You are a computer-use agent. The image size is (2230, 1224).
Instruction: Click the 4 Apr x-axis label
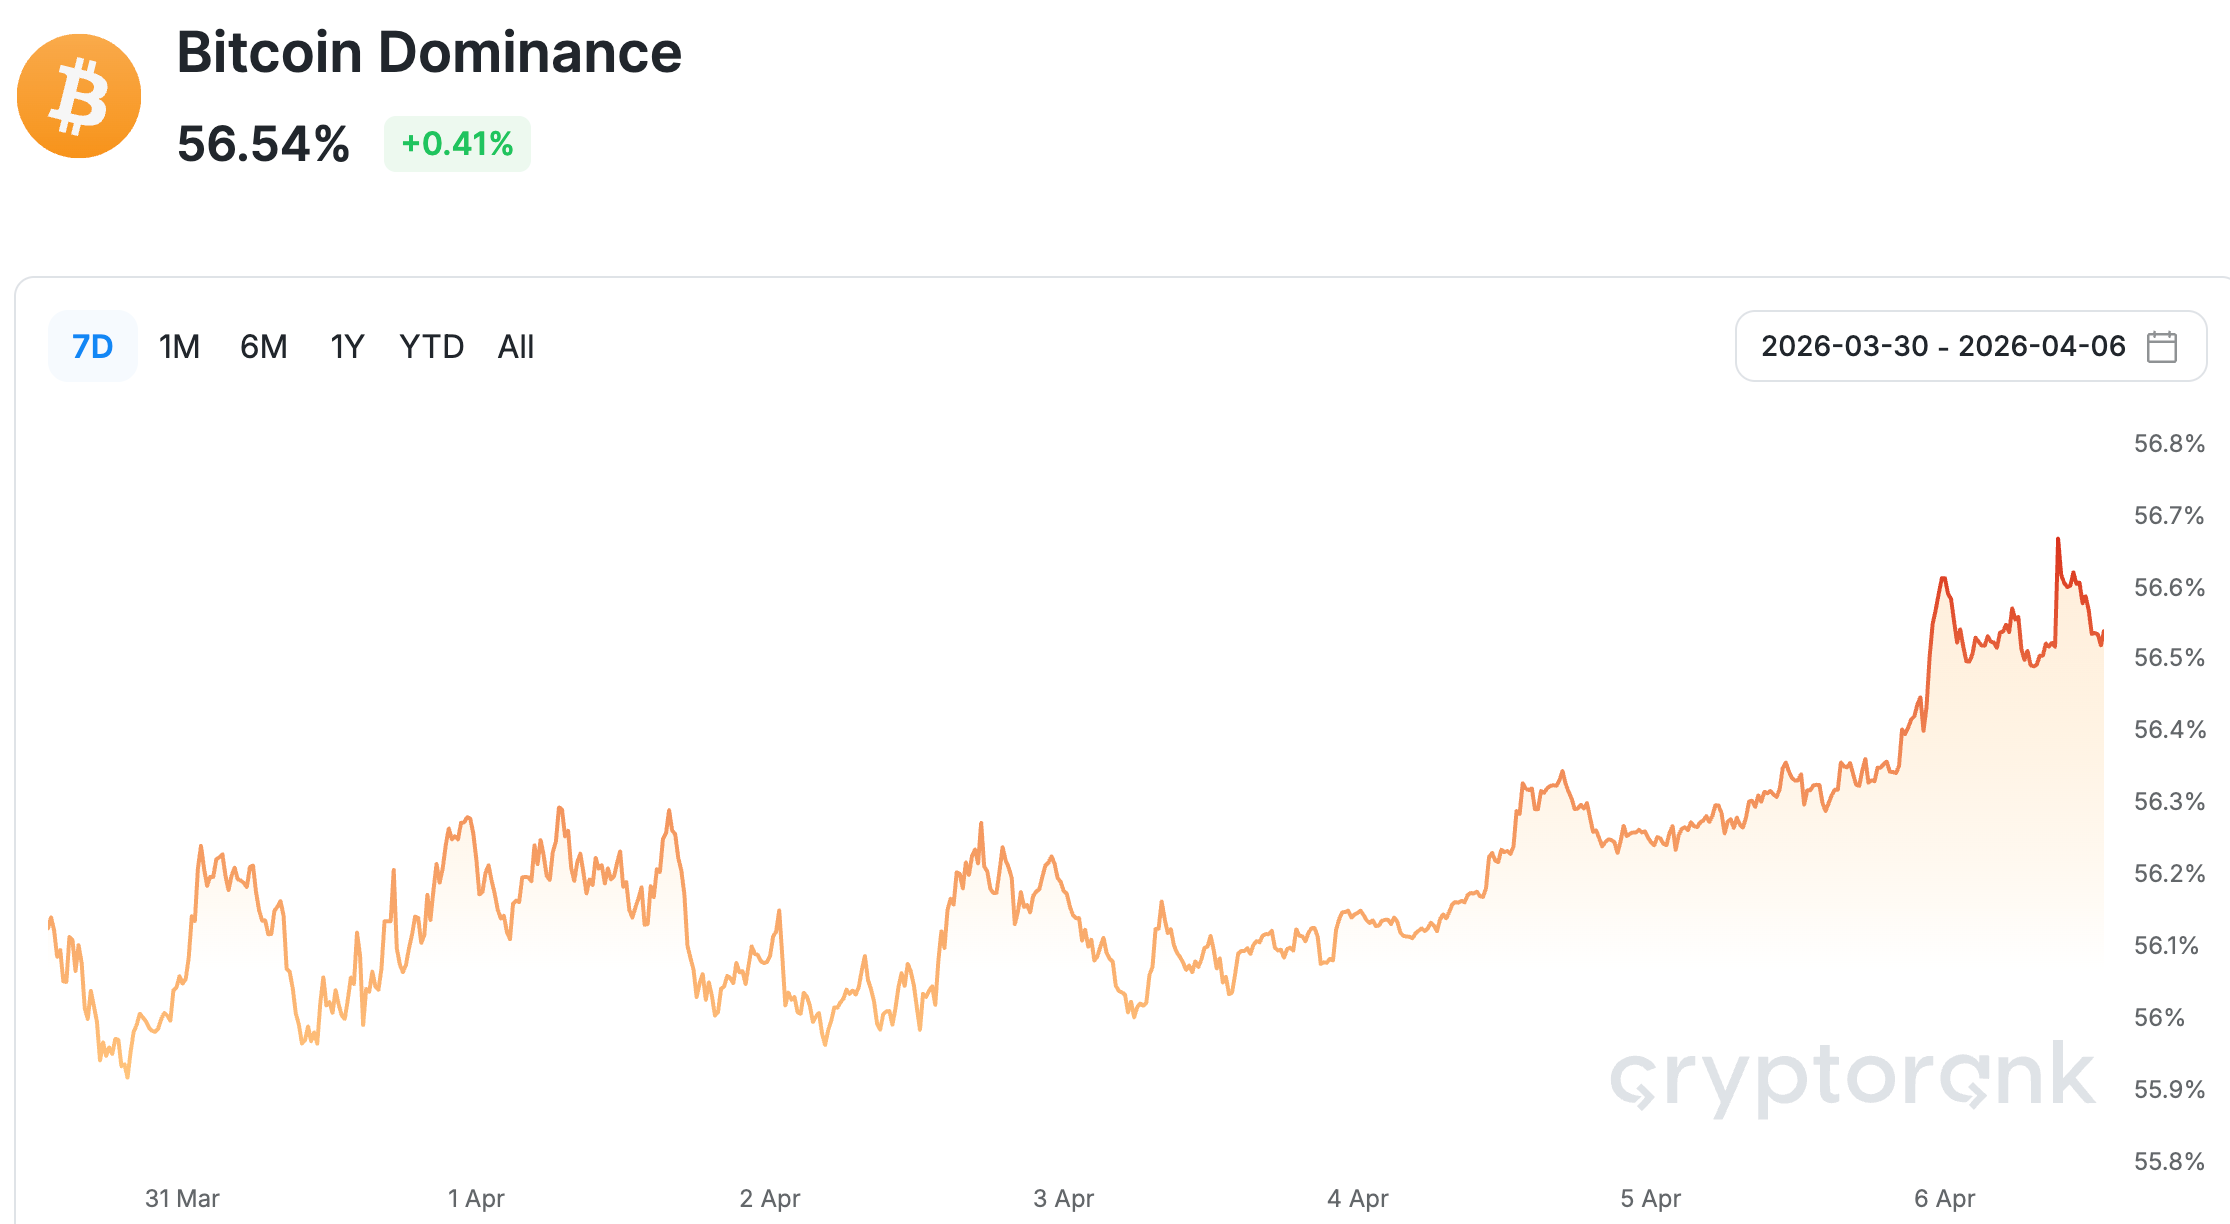(x=1357, y=1198)
